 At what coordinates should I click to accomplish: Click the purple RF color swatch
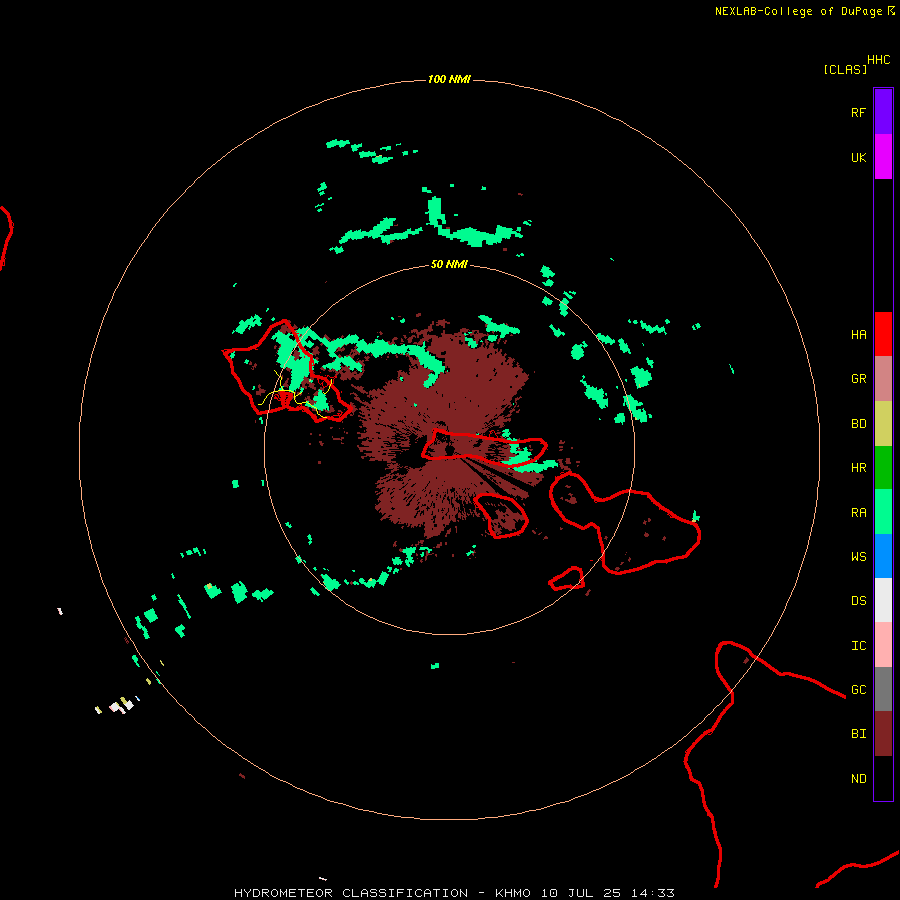(883, 112)
